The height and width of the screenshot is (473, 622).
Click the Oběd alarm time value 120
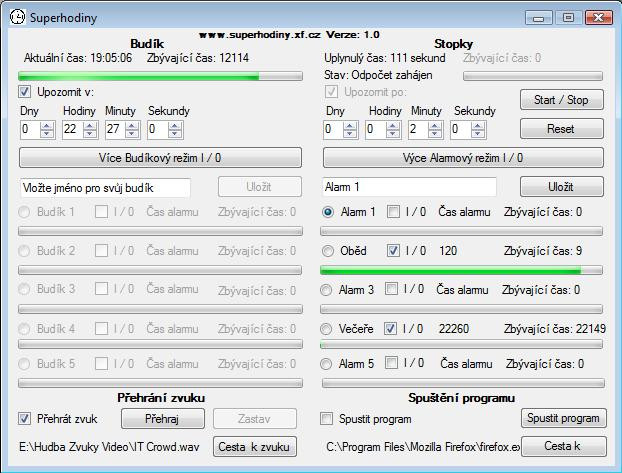pos(448,251)
